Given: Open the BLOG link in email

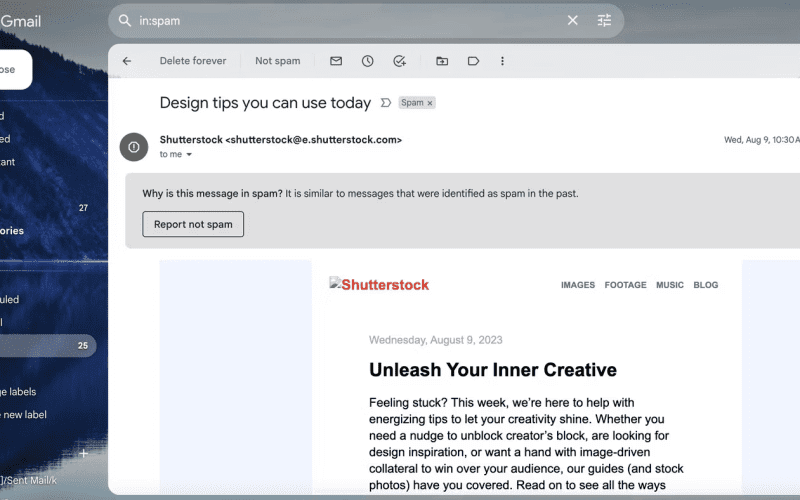Looking at the screenshot, I should pyautogui.click(x=706, y=285).
